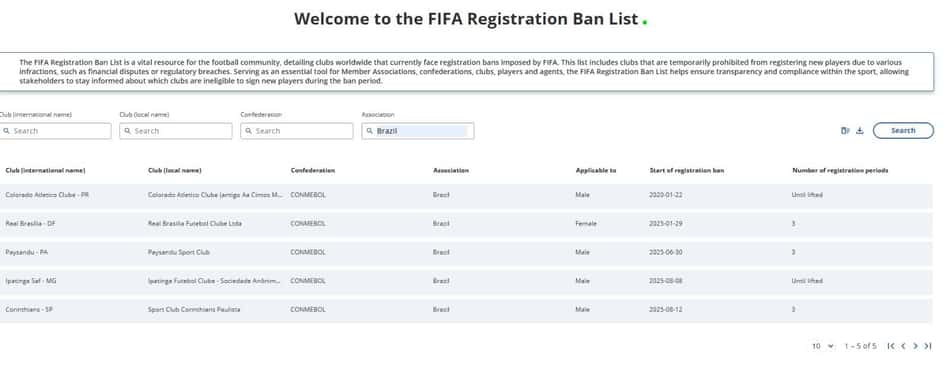Viewport: 950px width, 369px height.
Task: Jump to the last results page
Action: point(928,346)
